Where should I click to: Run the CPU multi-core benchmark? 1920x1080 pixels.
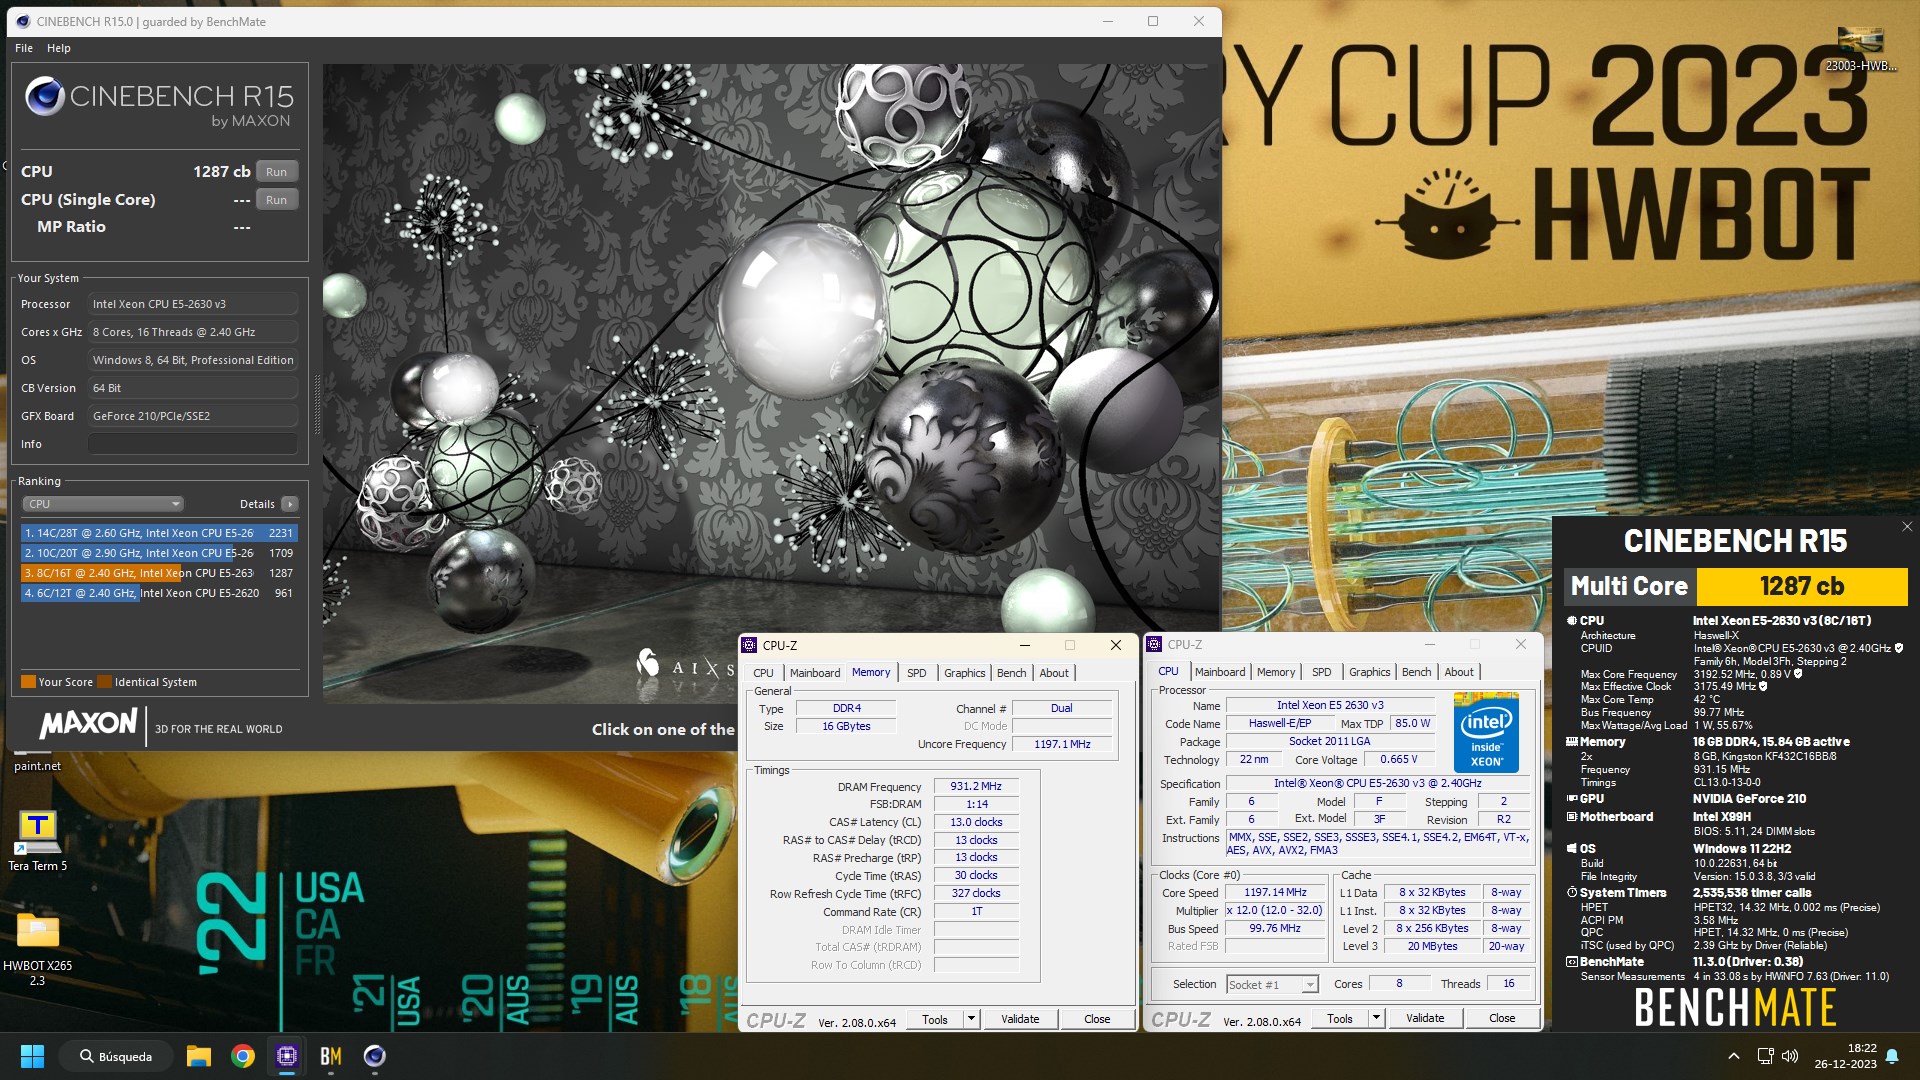(x=277, y=172)
